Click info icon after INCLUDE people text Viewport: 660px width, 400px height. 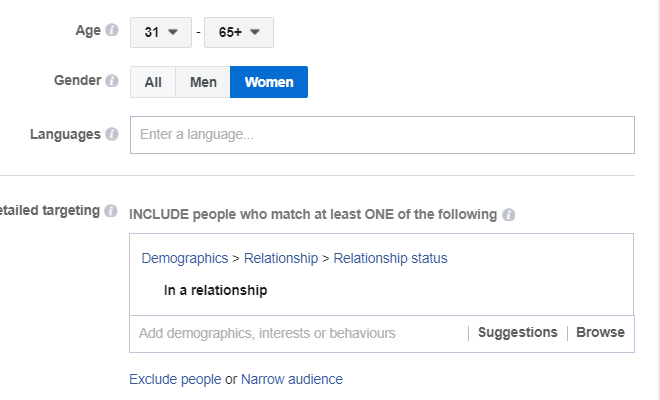pyautogui.click(x=509, y=215)
